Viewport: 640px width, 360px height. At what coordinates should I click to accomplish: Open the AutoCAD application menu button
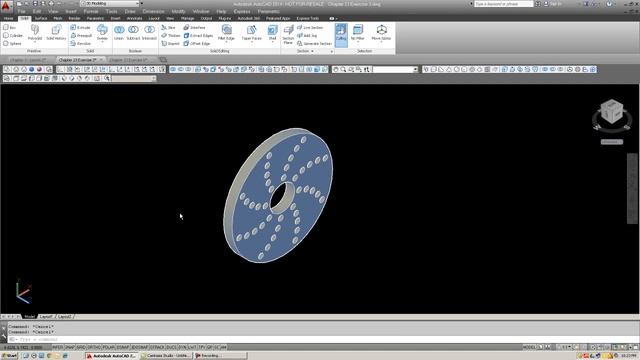coord(6,6)
